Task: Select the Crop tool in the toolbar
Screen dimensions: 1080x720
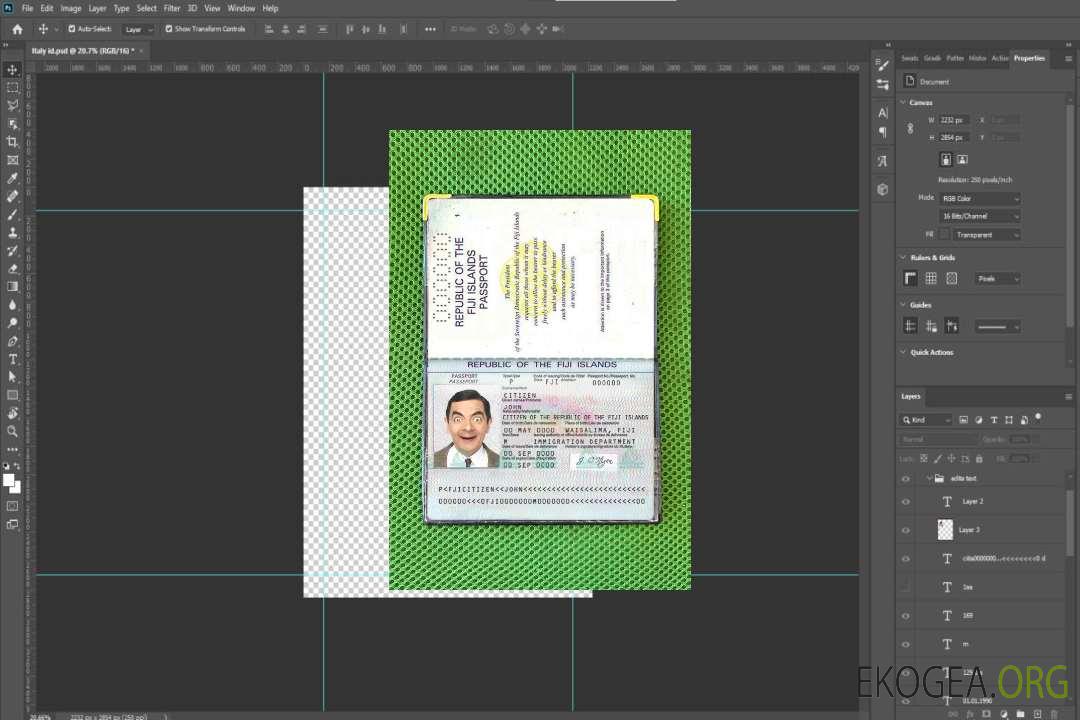Action: pos(13,142)
